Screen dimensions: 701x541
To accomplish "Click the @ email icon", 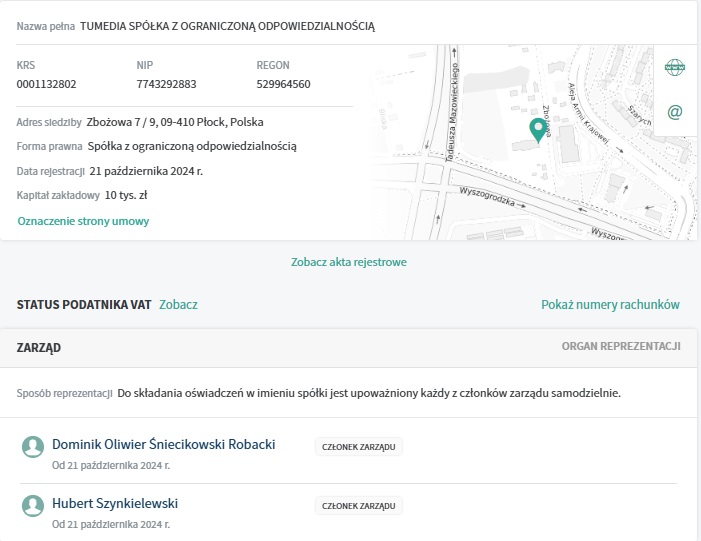I will 675,112.
